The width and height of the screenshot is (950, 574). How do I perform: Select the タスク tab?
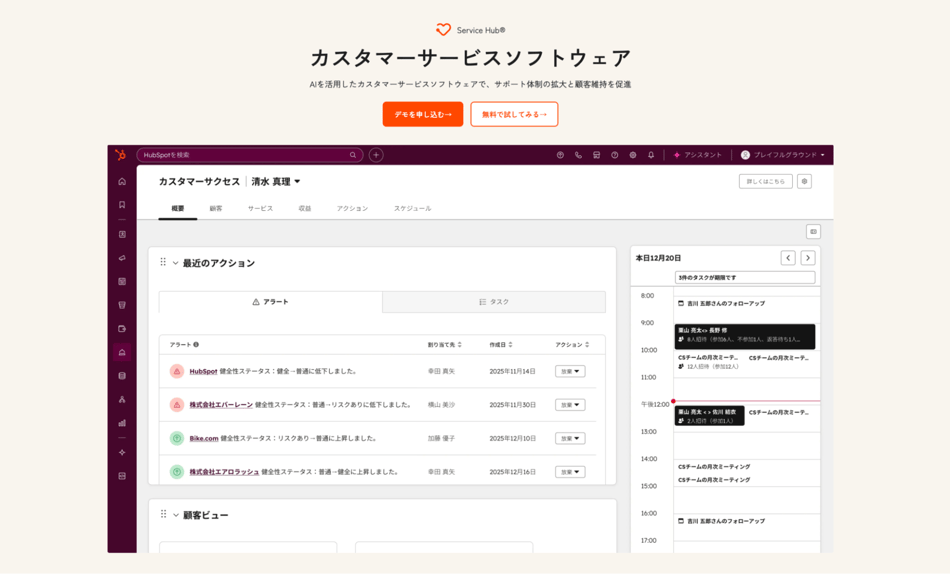pos(494,302)
